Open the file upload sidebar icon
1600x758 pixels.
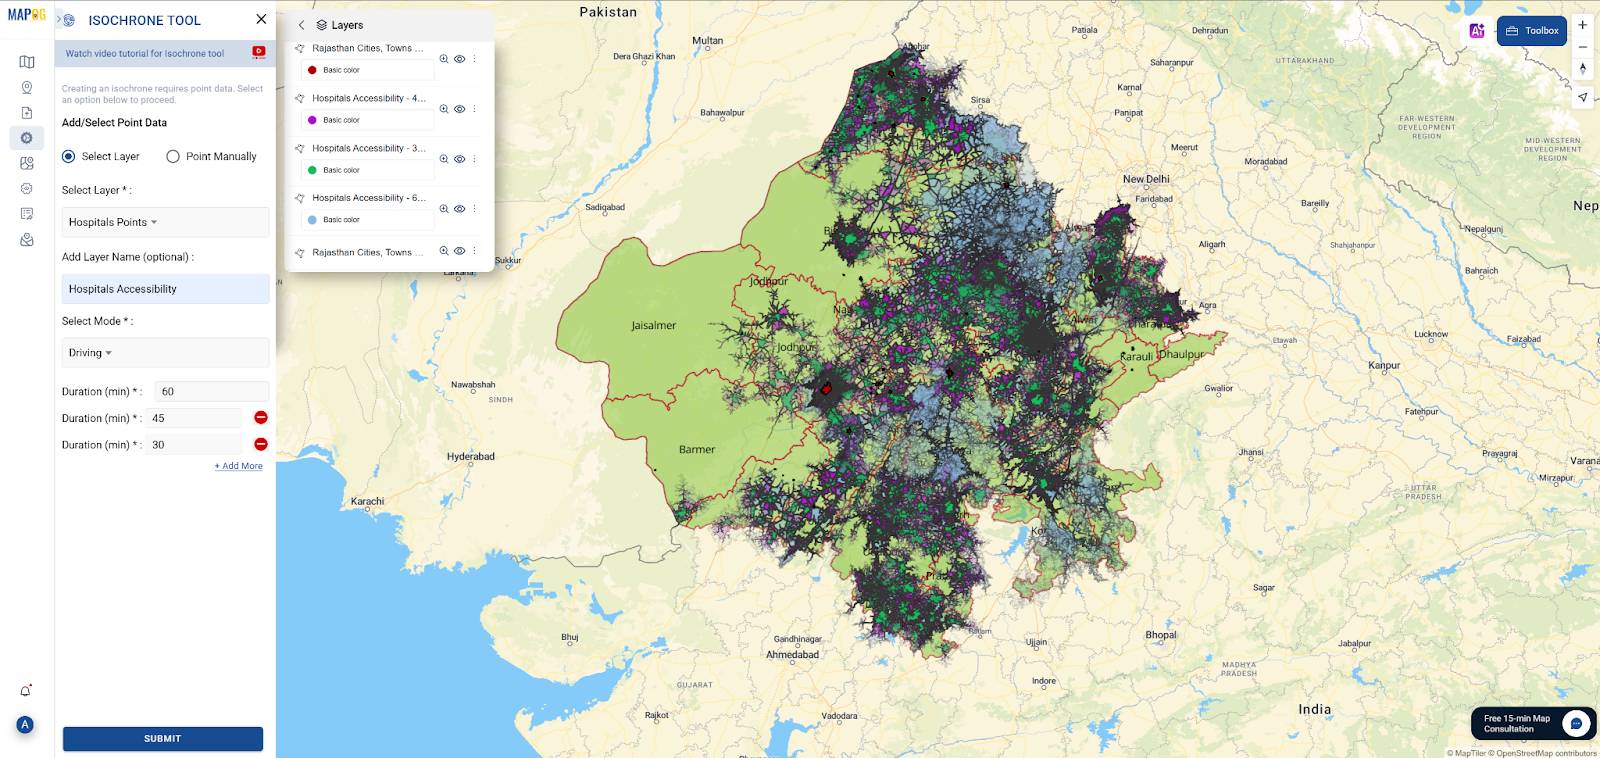[27, 113]
